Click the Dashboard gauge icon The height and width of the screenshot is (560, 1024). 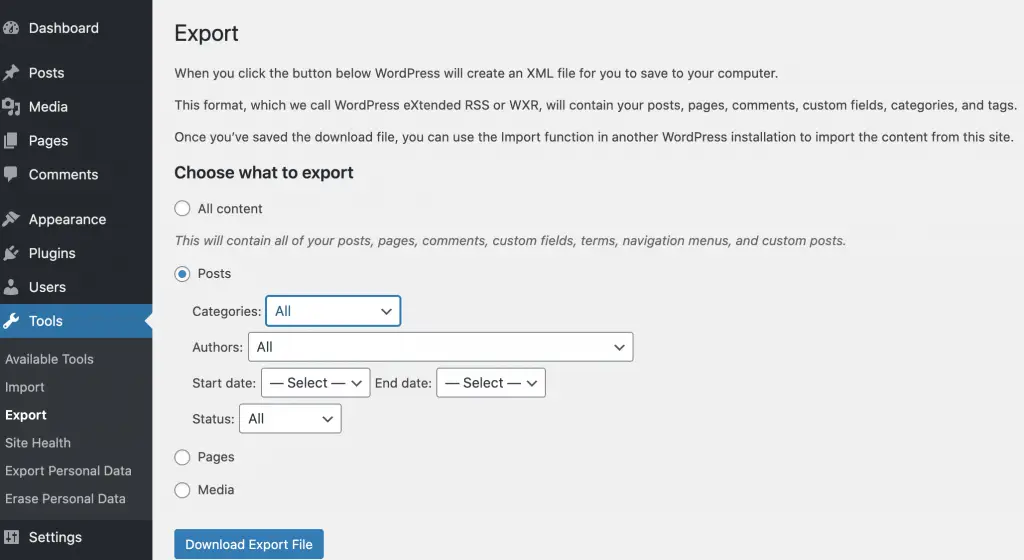(x=11, y=28)
